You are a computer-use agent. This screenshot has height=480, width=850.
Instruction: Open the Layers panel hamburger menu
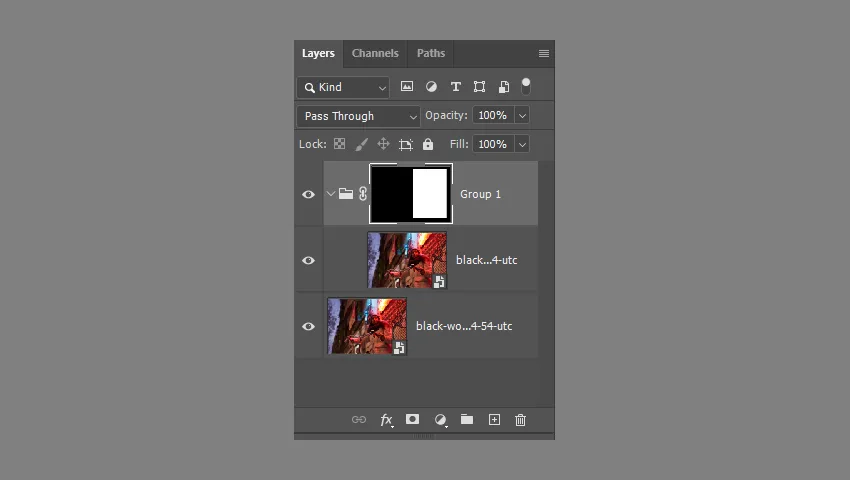click(x=543, y=53)
